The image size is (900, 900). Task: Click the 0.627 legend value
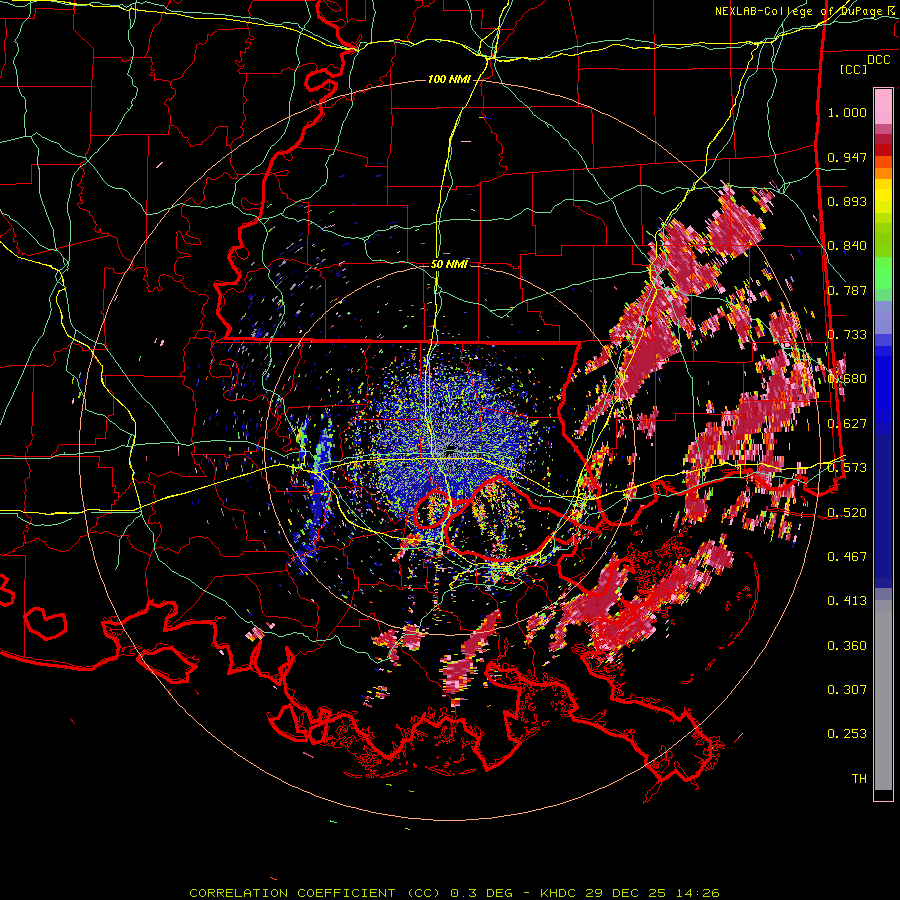[x=847, y=424]
